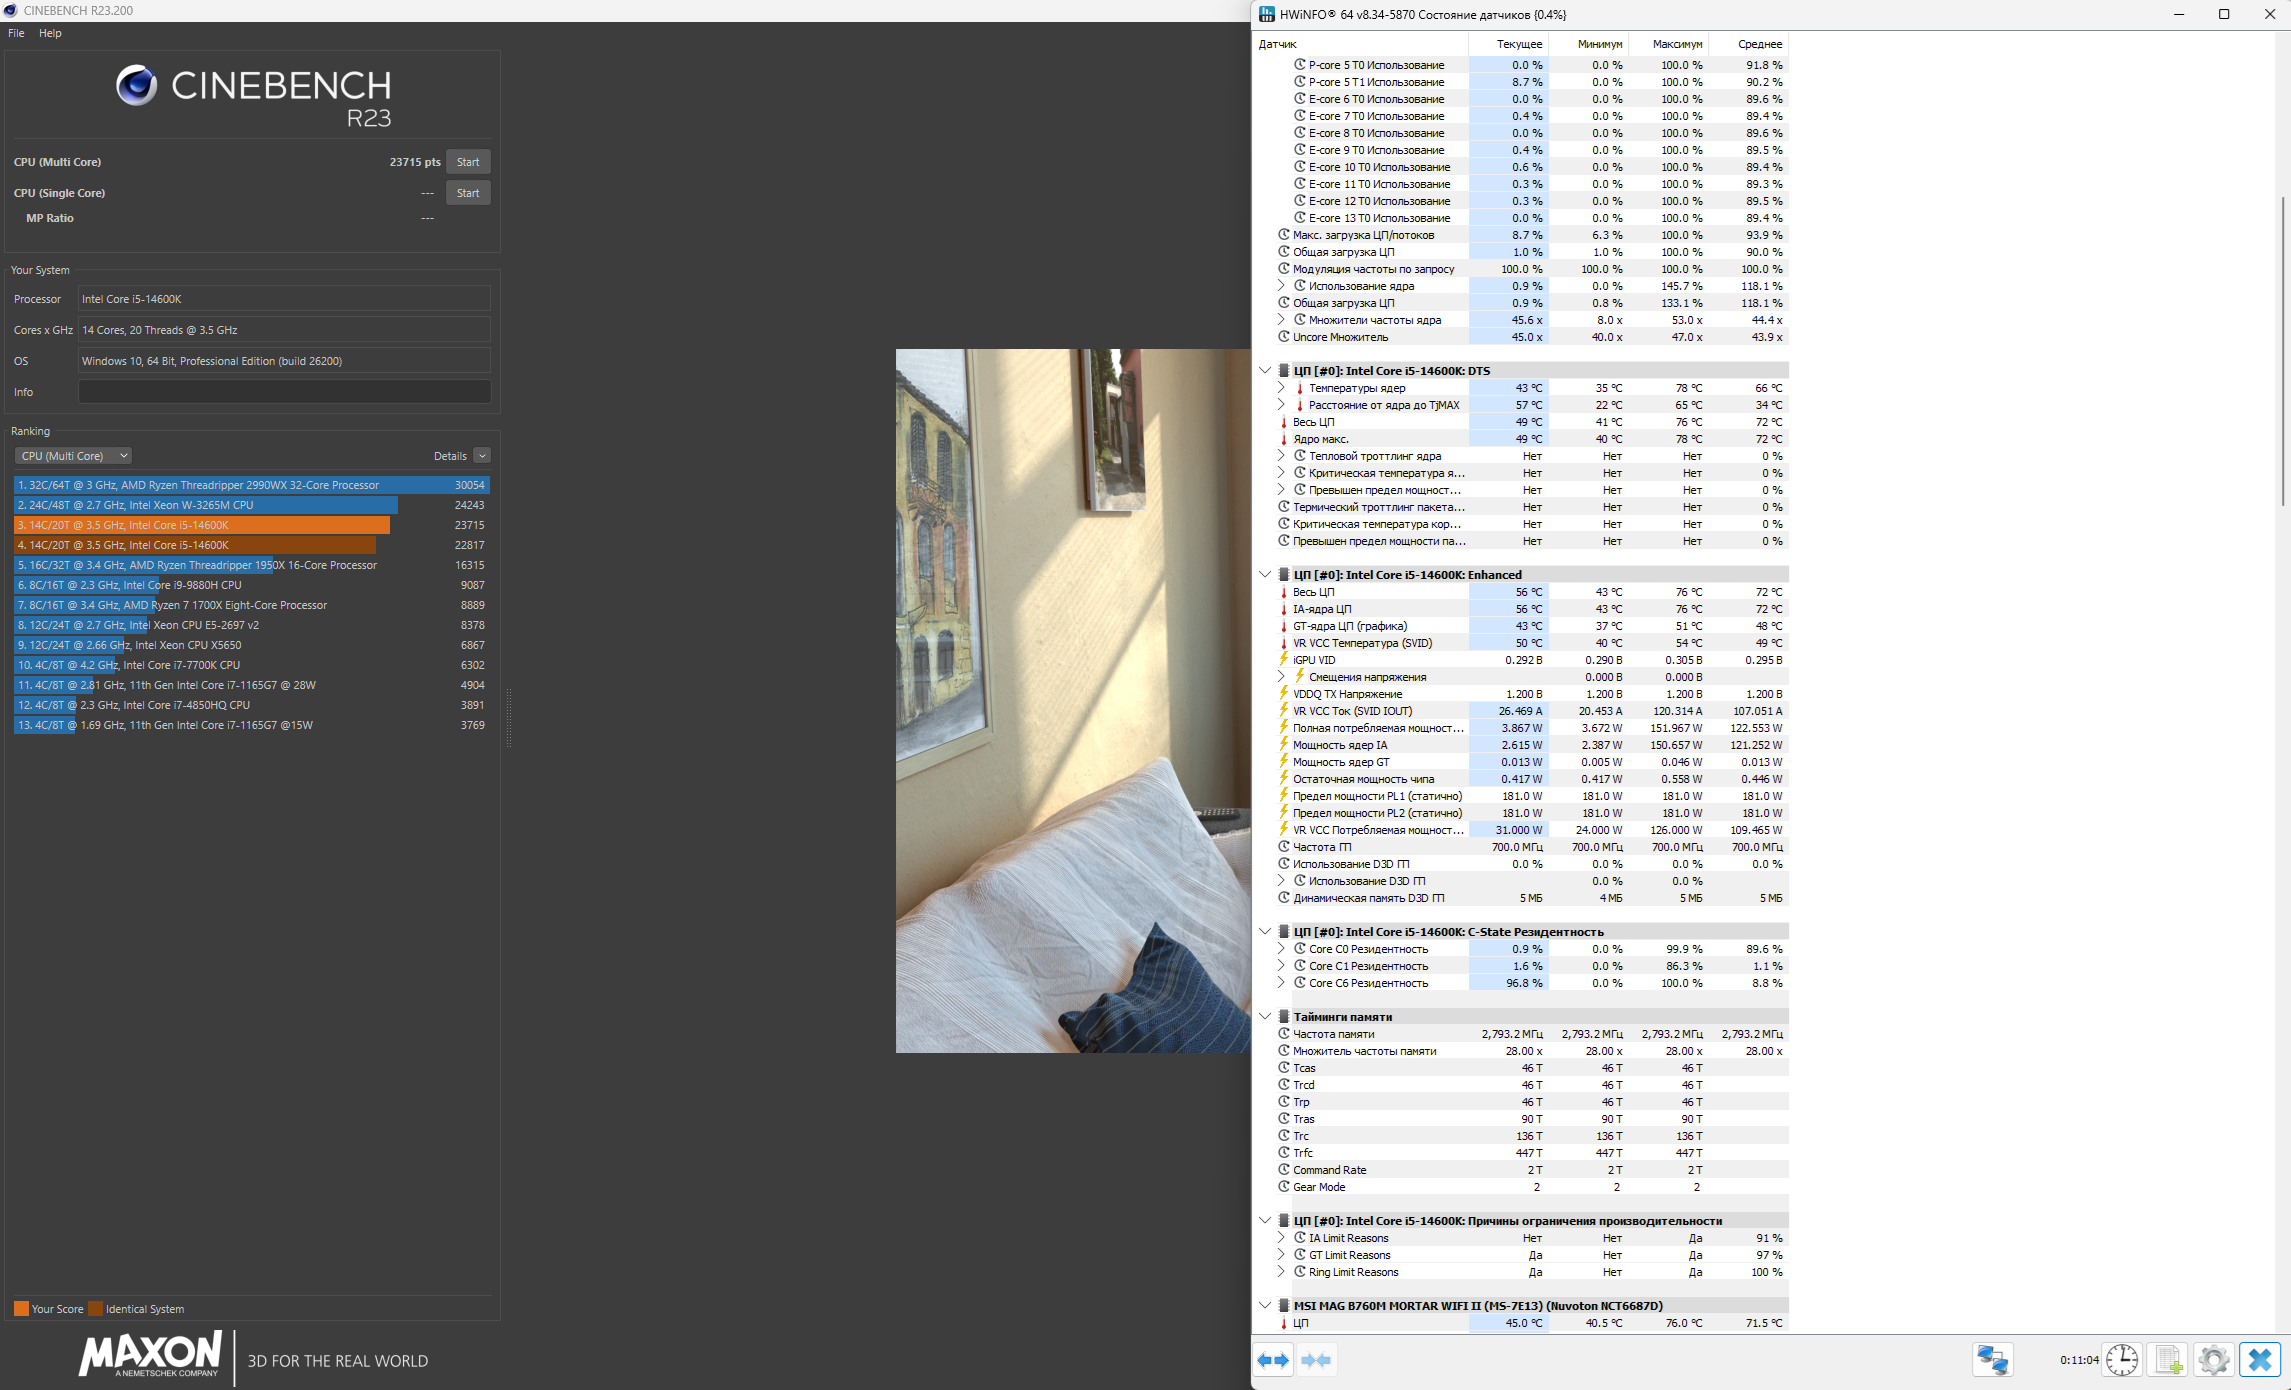2291x1390 pixels.
Task: Collapse the C-State Резидентность section
Action: [1265, 932]
